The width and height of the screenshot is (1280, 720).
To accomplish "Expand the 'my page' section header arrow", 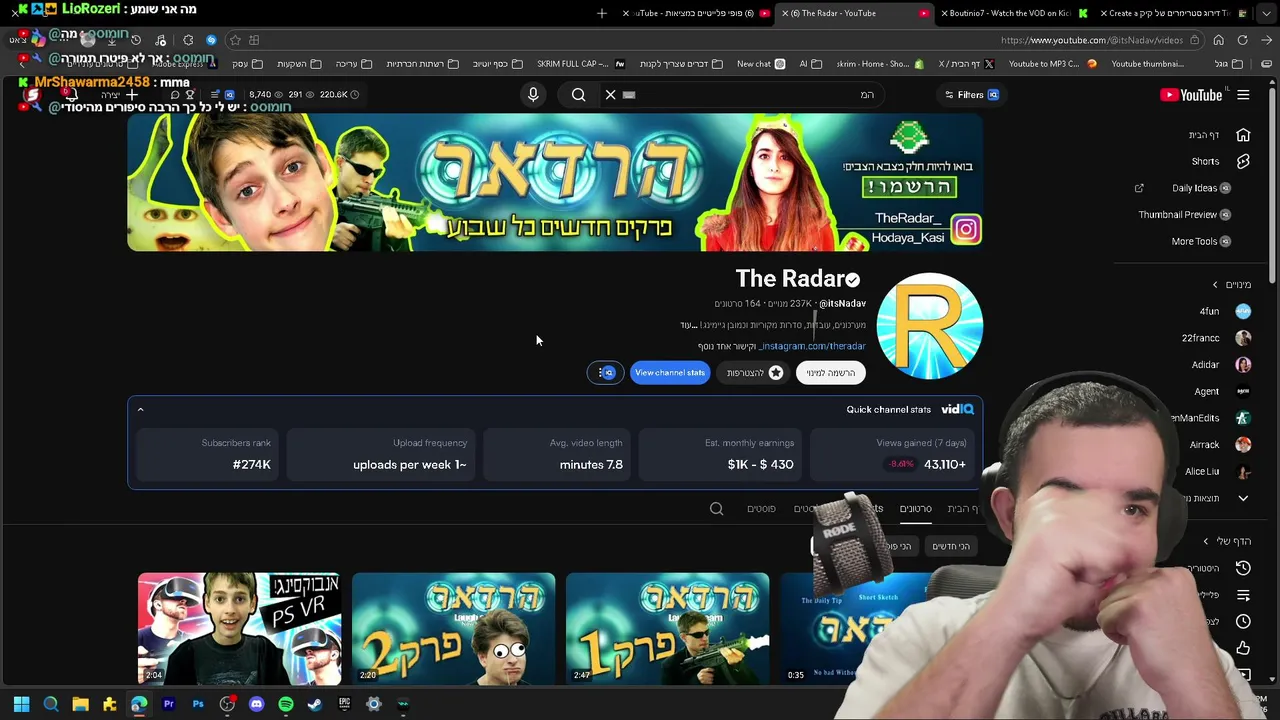I will click(1205, 541).
